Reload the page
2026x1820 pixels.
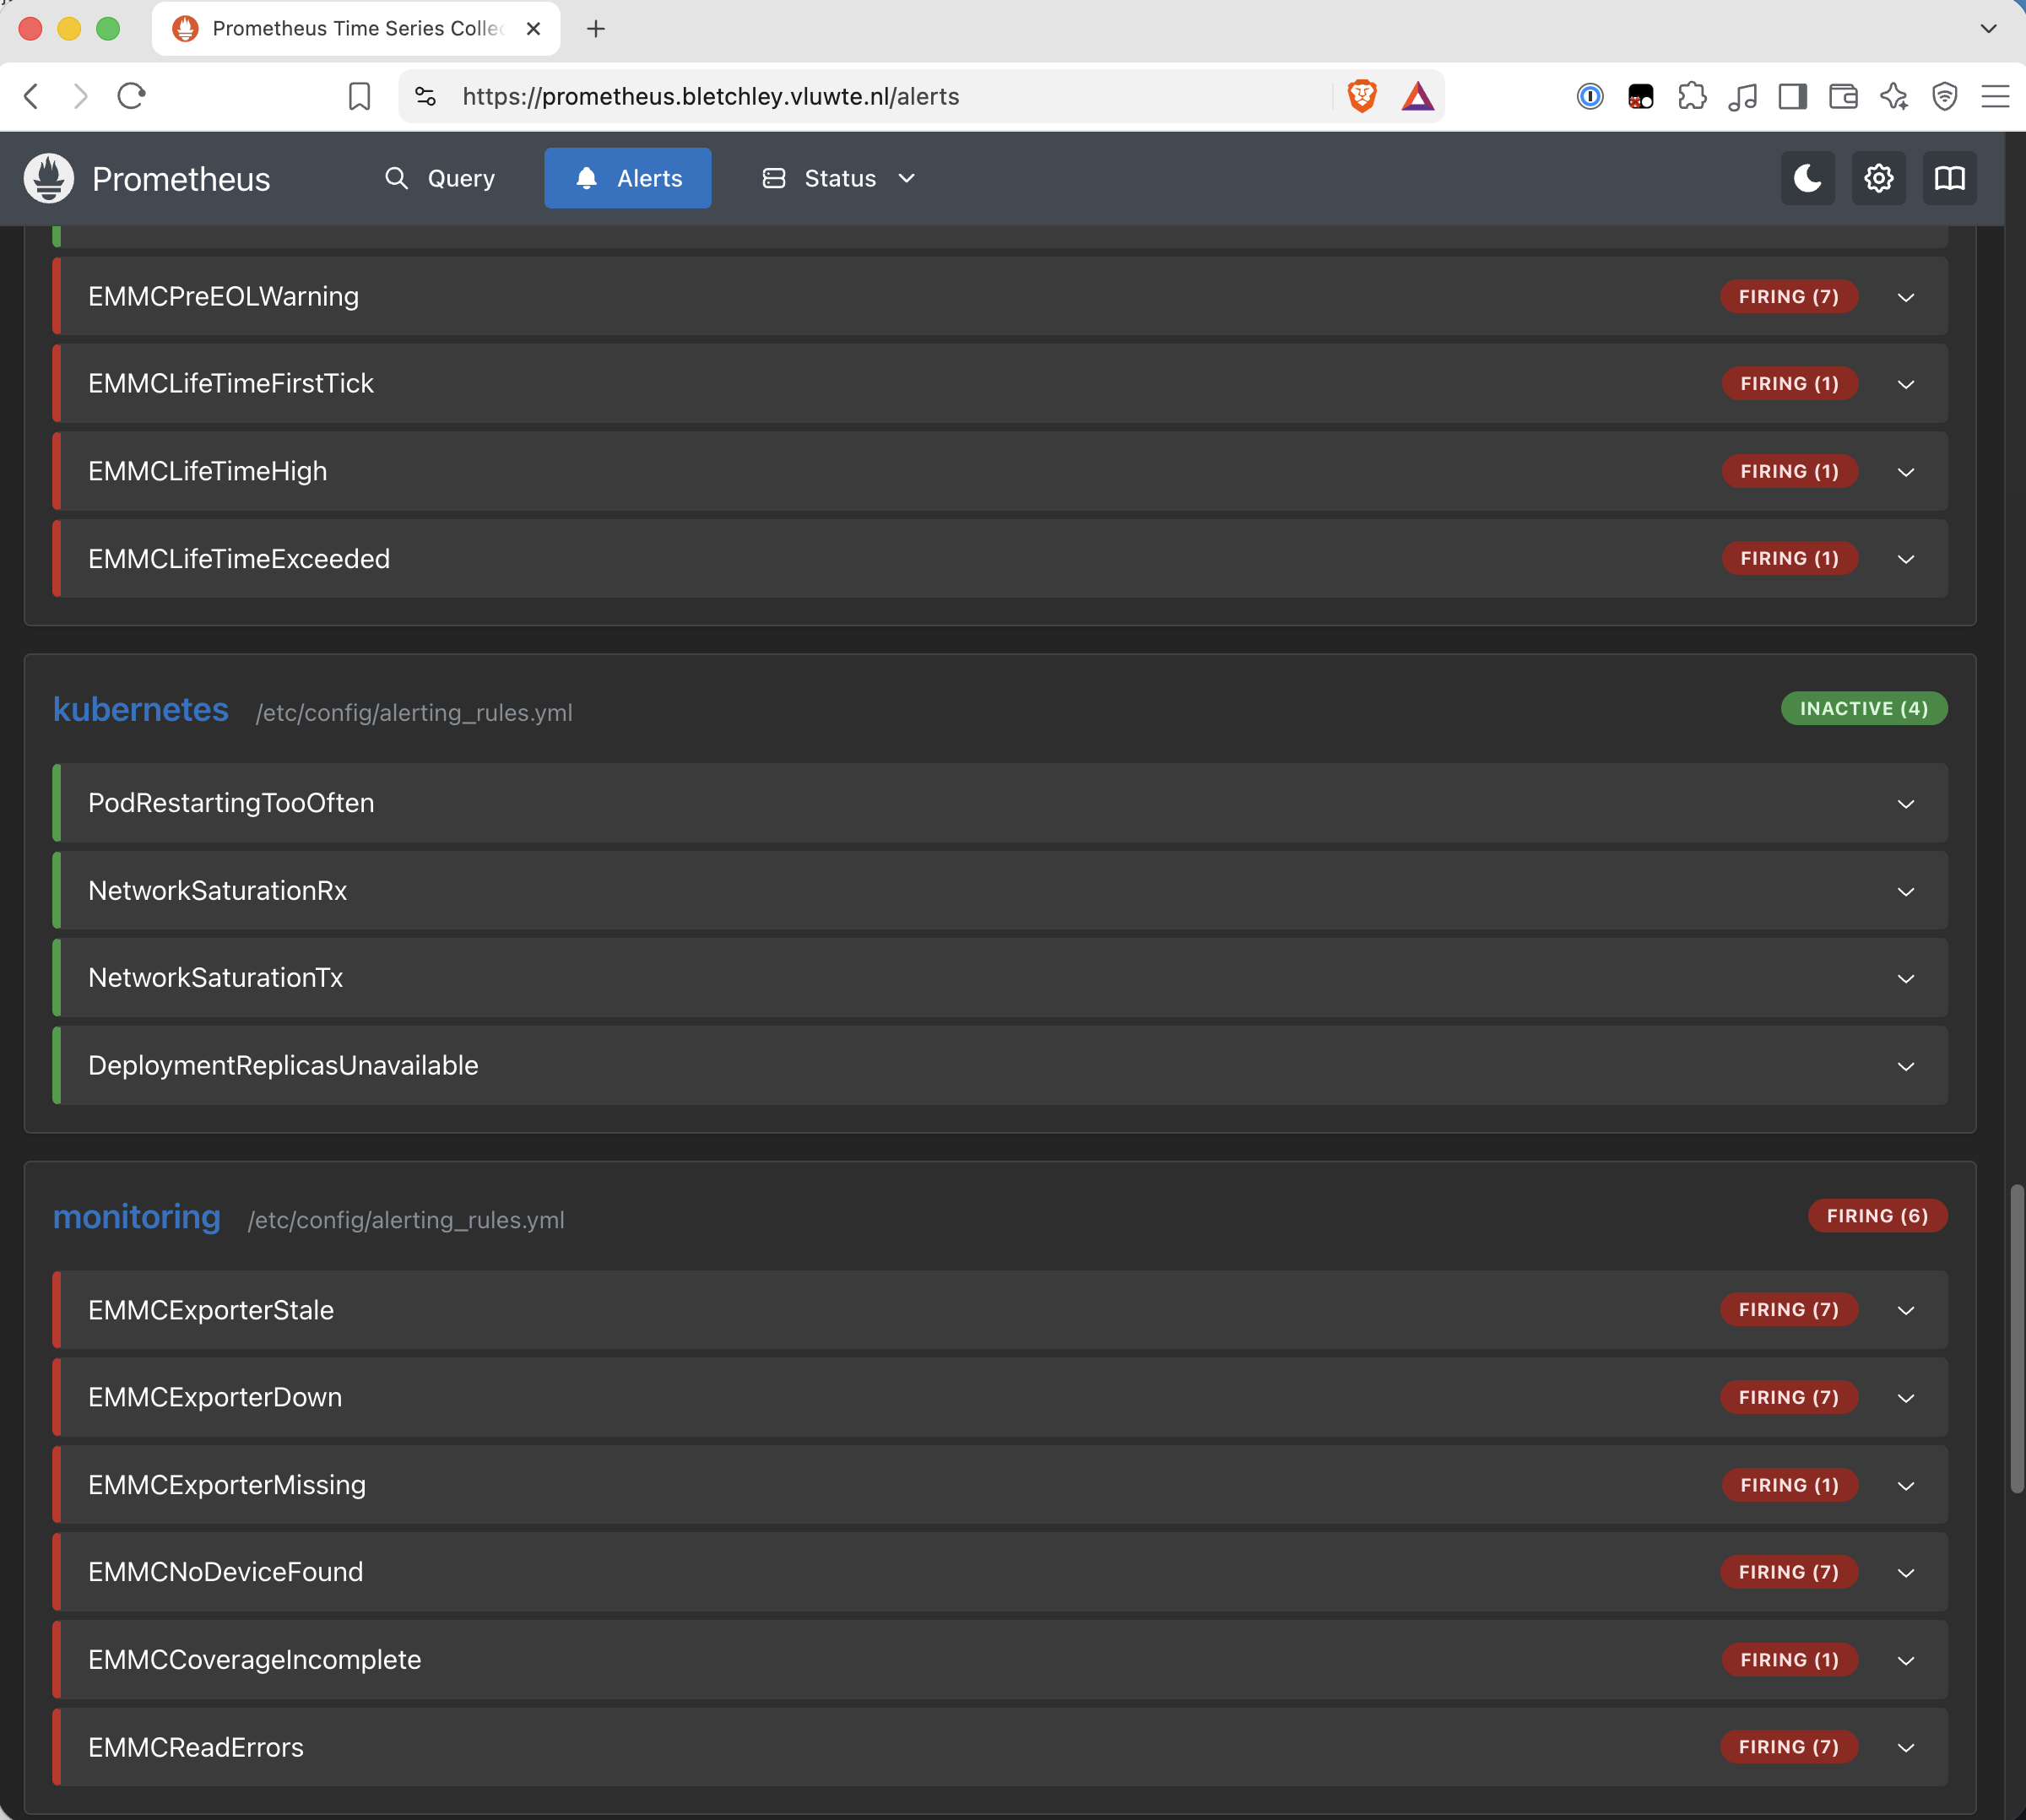(131, 96)
